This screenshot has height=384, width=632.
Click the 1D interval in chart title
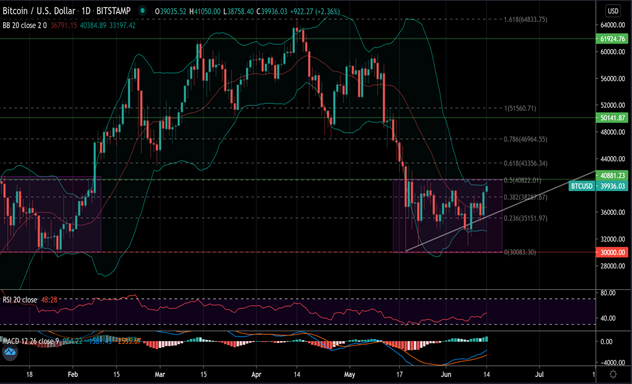(86, 11)
